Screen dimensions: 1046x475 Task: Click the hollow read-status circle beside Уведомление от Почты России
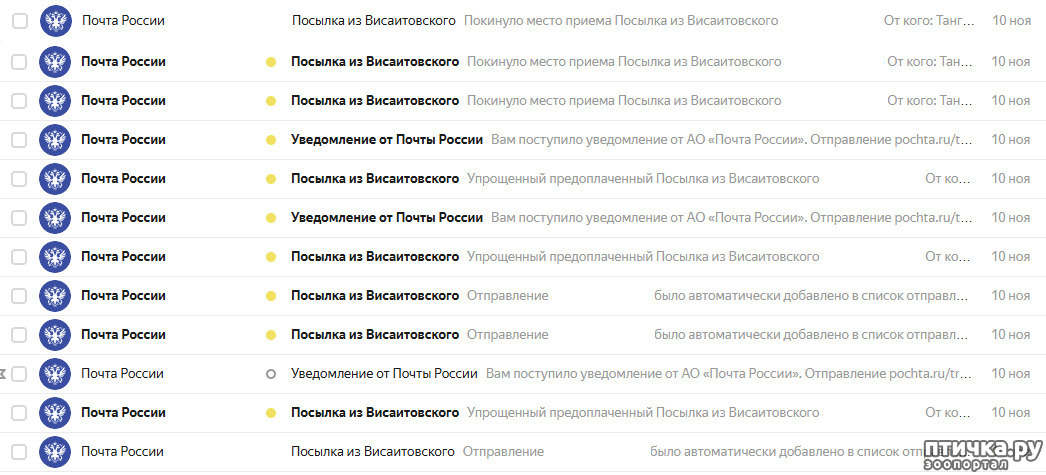pos(270,374)
